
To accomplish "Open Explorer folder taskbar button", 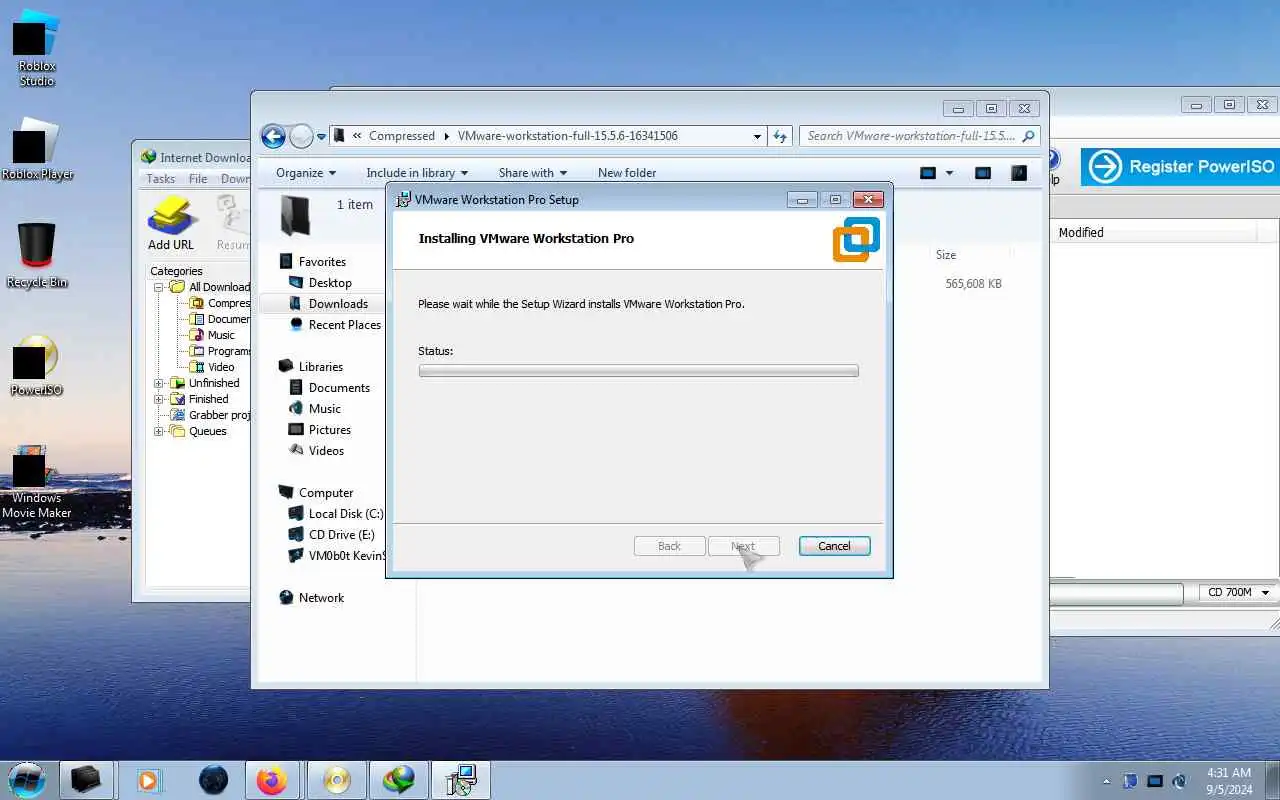I will point(86,780).
